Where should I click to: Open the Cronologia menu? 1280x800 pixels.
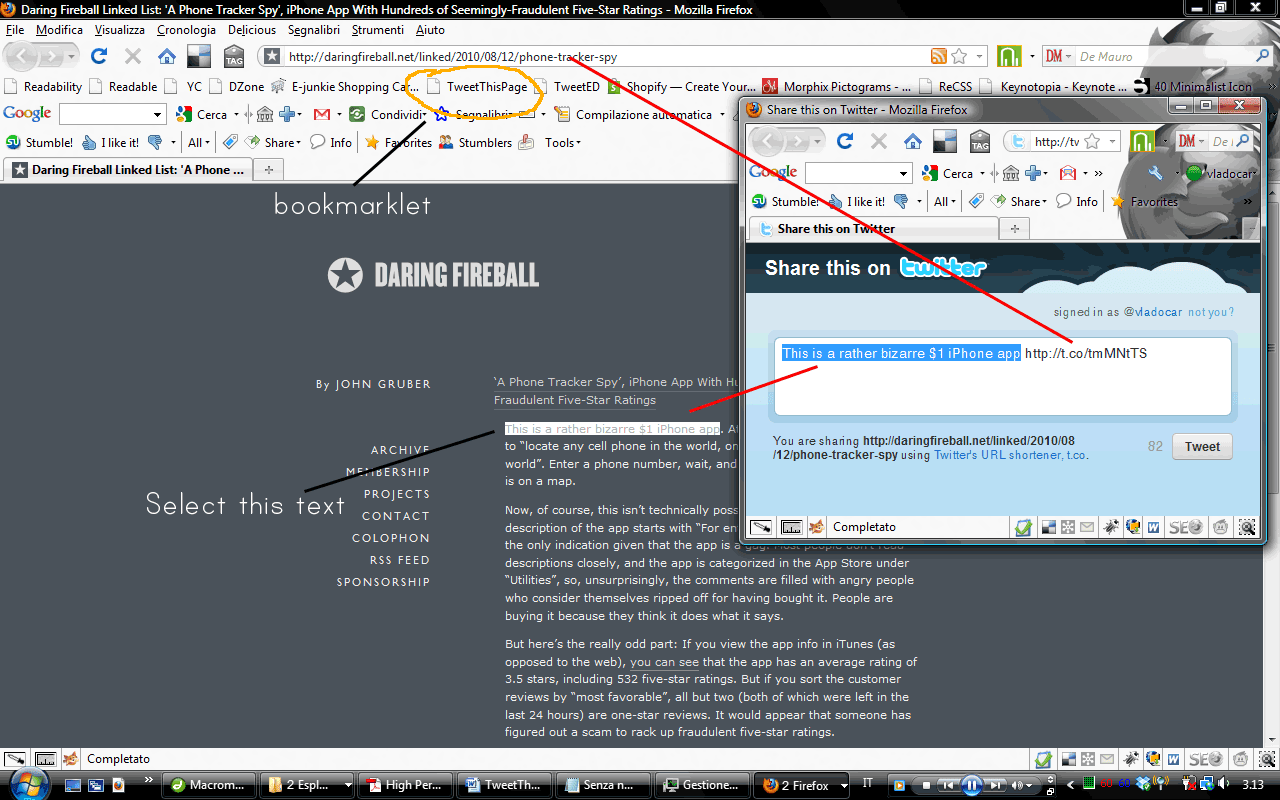[186, 30]
